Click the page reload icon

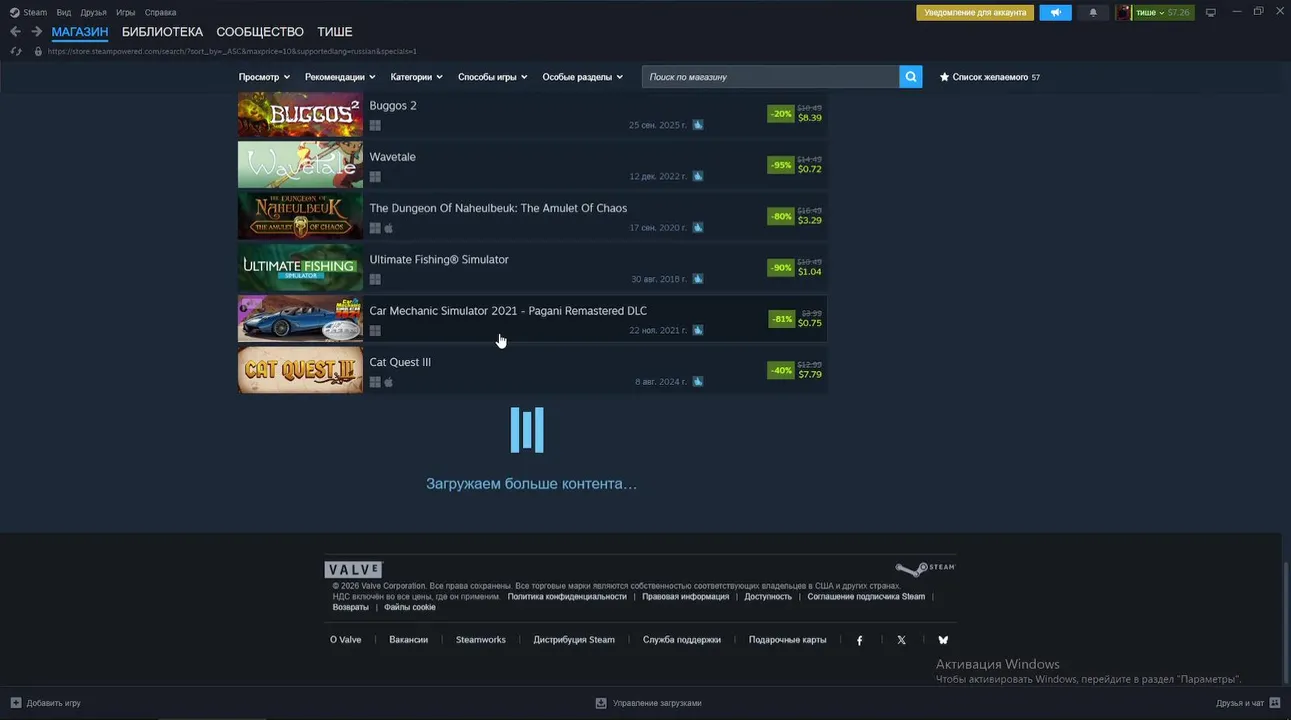15,51
